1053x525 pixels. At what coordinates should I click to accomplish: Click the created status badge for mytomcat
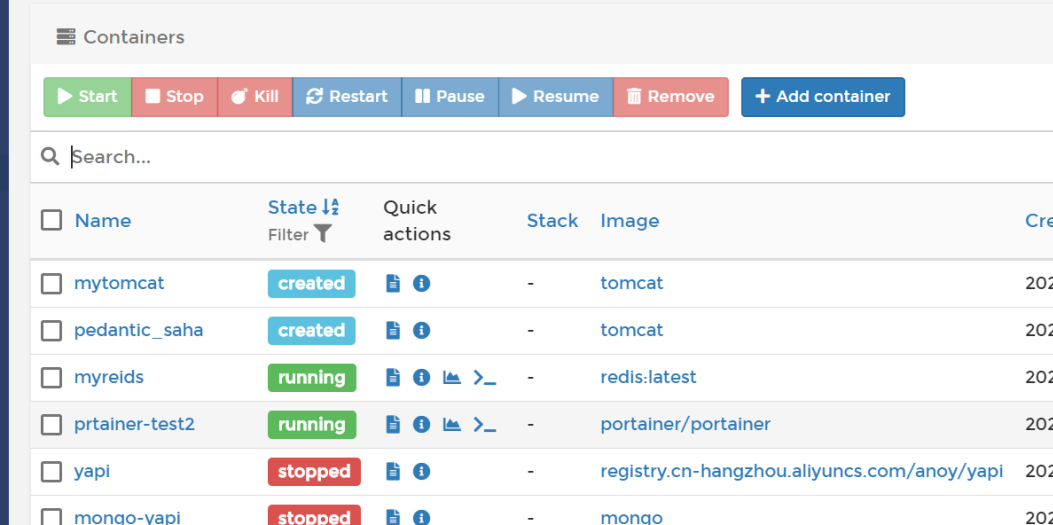click(312, 283)
